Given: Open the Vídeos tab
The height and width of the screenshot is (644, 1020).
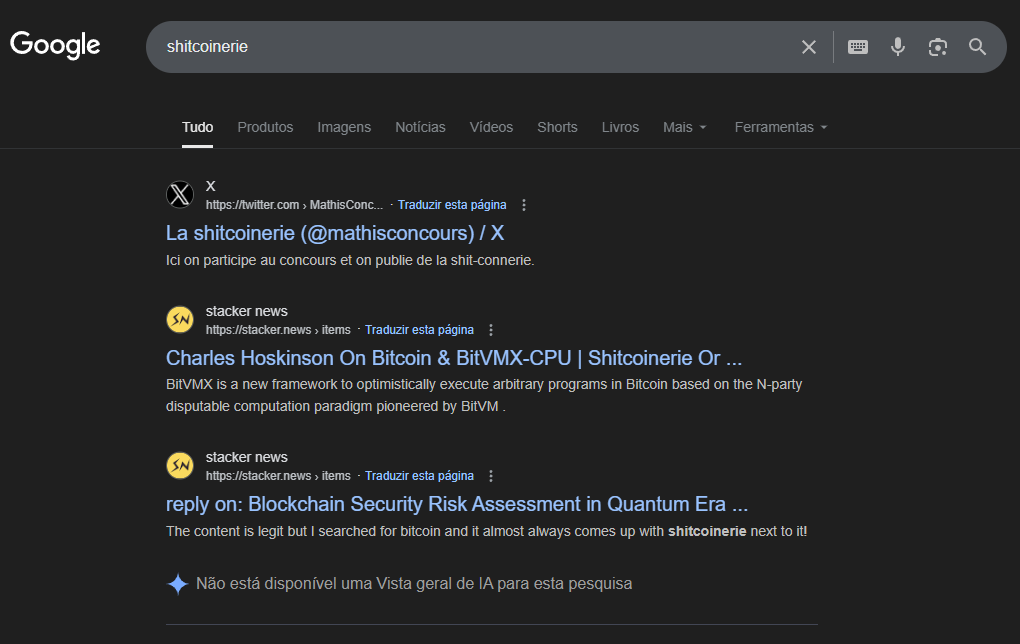Looking at the screenshot, I should coord(491,127).
